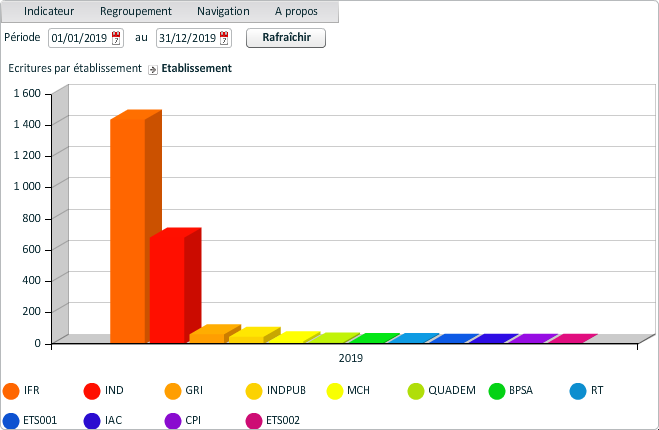Open the Indicateur menu
The image size is (659, 430).
[49, 11]
